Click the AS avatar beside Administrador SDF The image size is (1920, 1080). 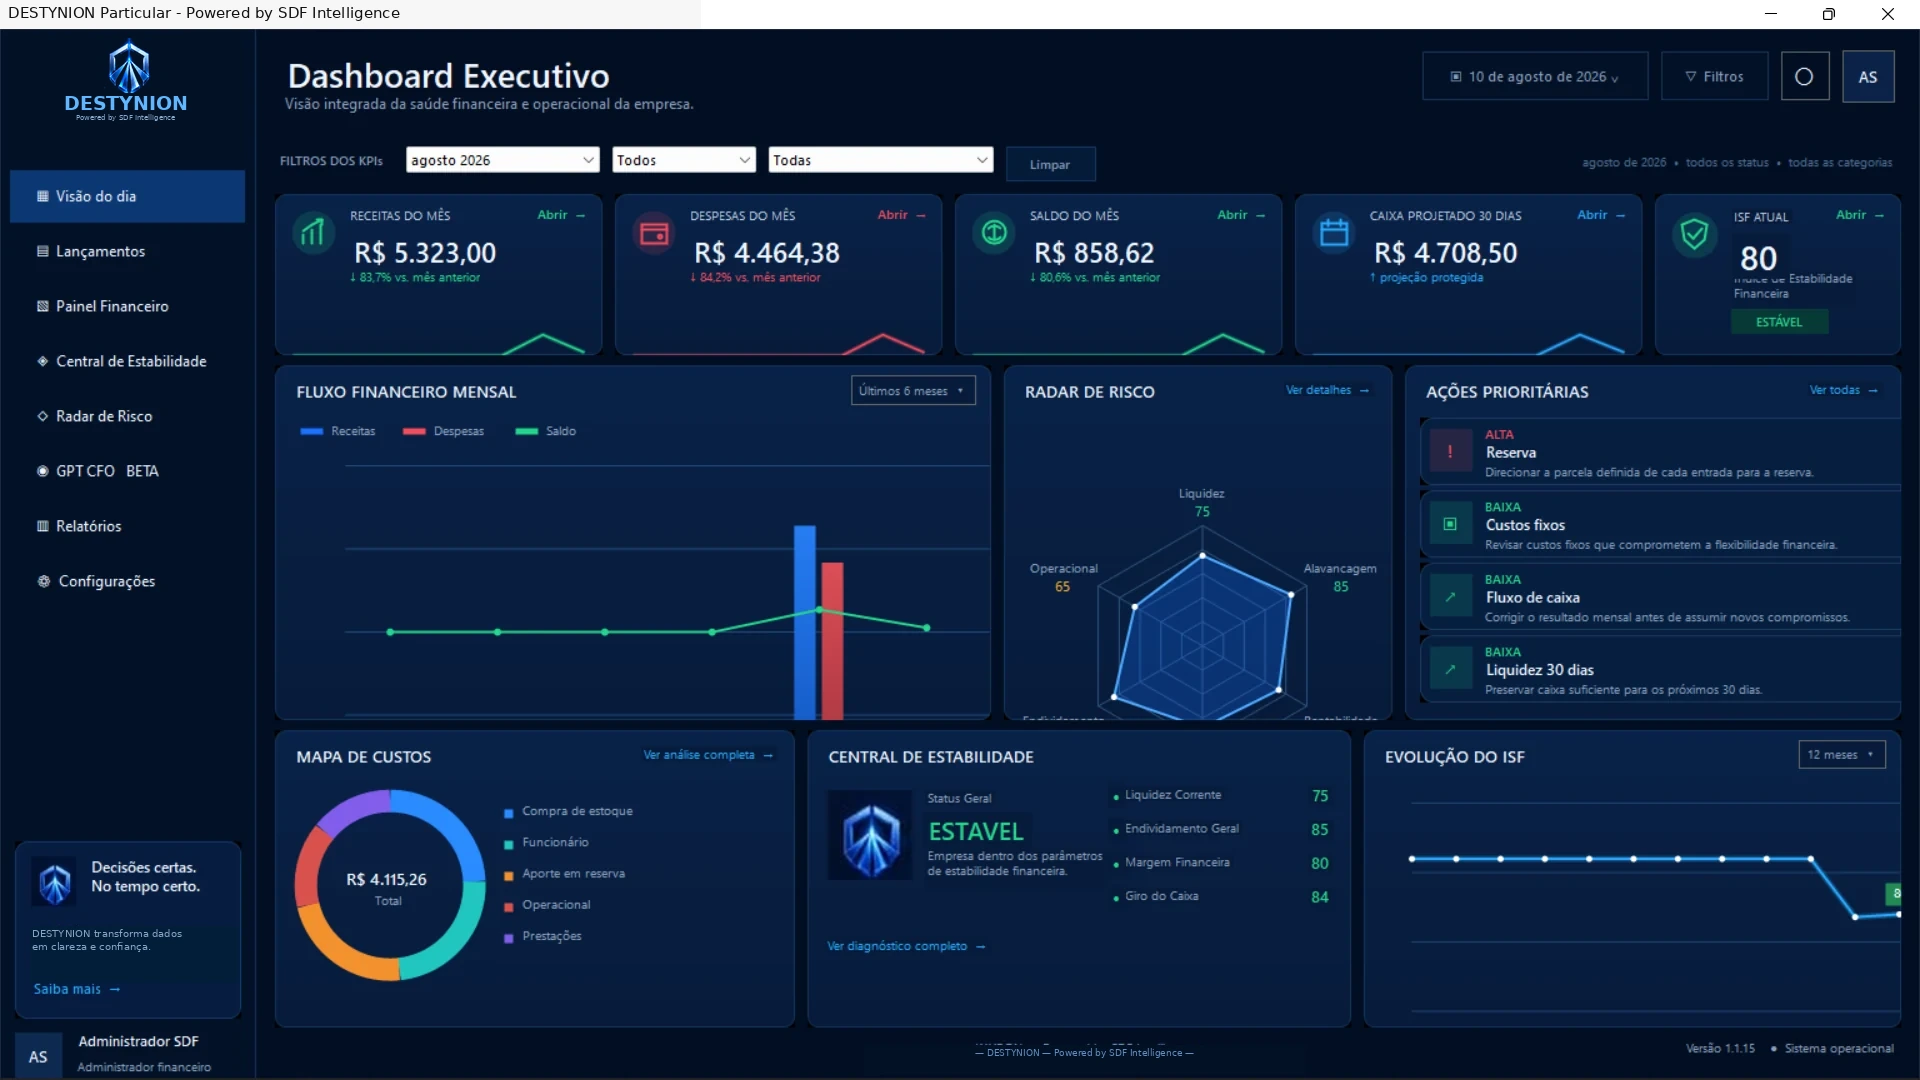[x=38, y=1056]
